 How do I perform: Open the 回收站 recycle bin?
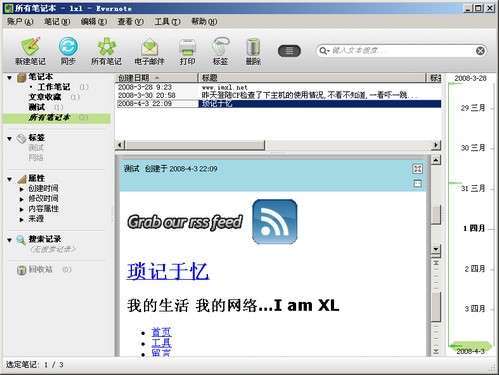click(x=41, y=269)
